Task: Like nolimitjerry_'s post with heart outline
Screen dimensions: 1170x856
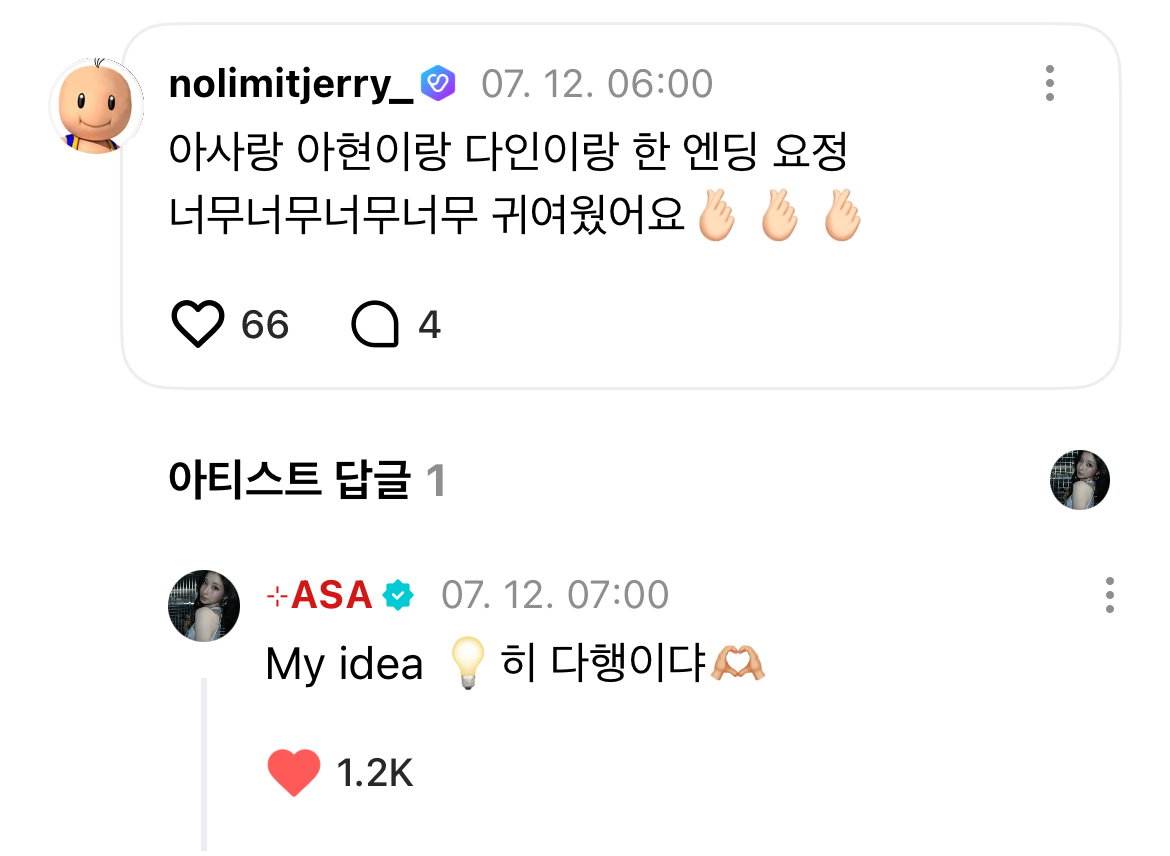Action: coord(198,324)
